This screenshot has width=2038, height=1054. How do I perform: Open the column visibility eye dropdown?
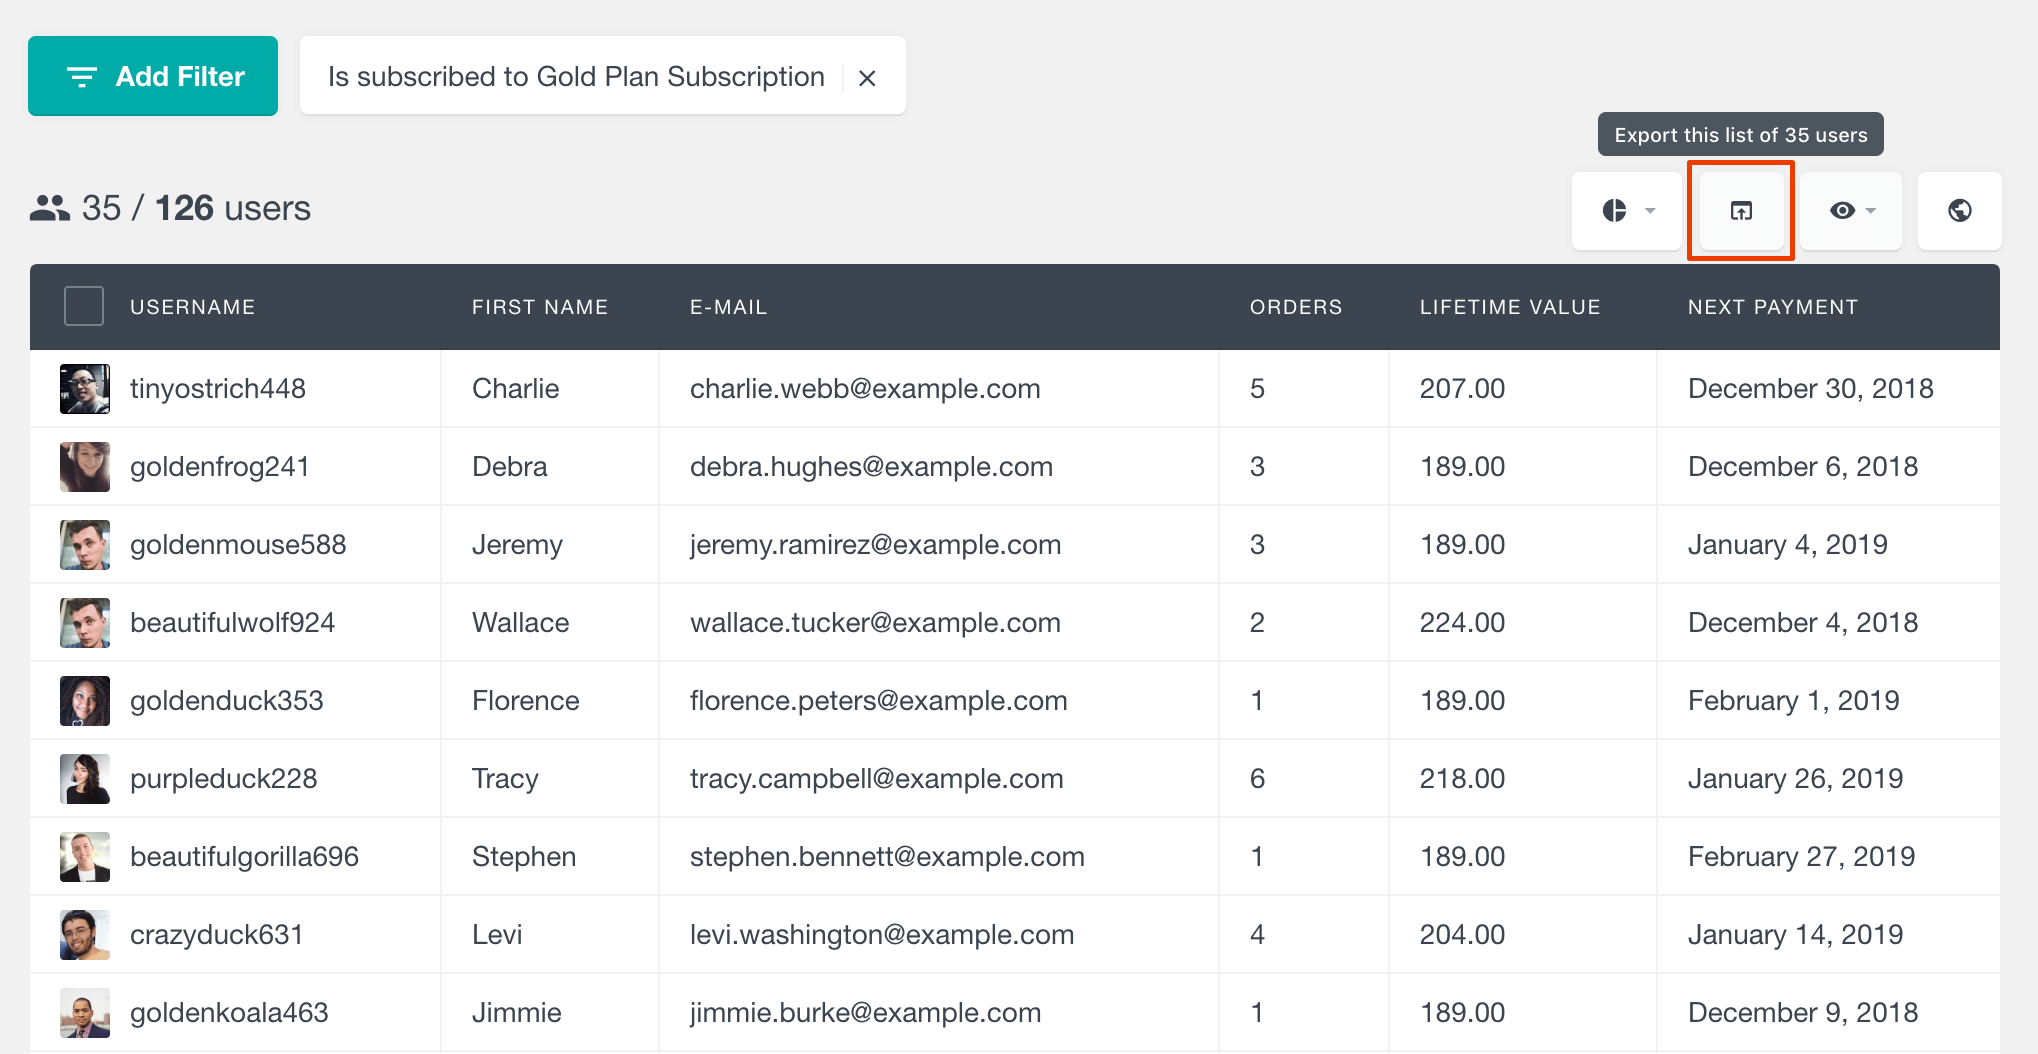pyautogui.click(x=1851, y=210)
